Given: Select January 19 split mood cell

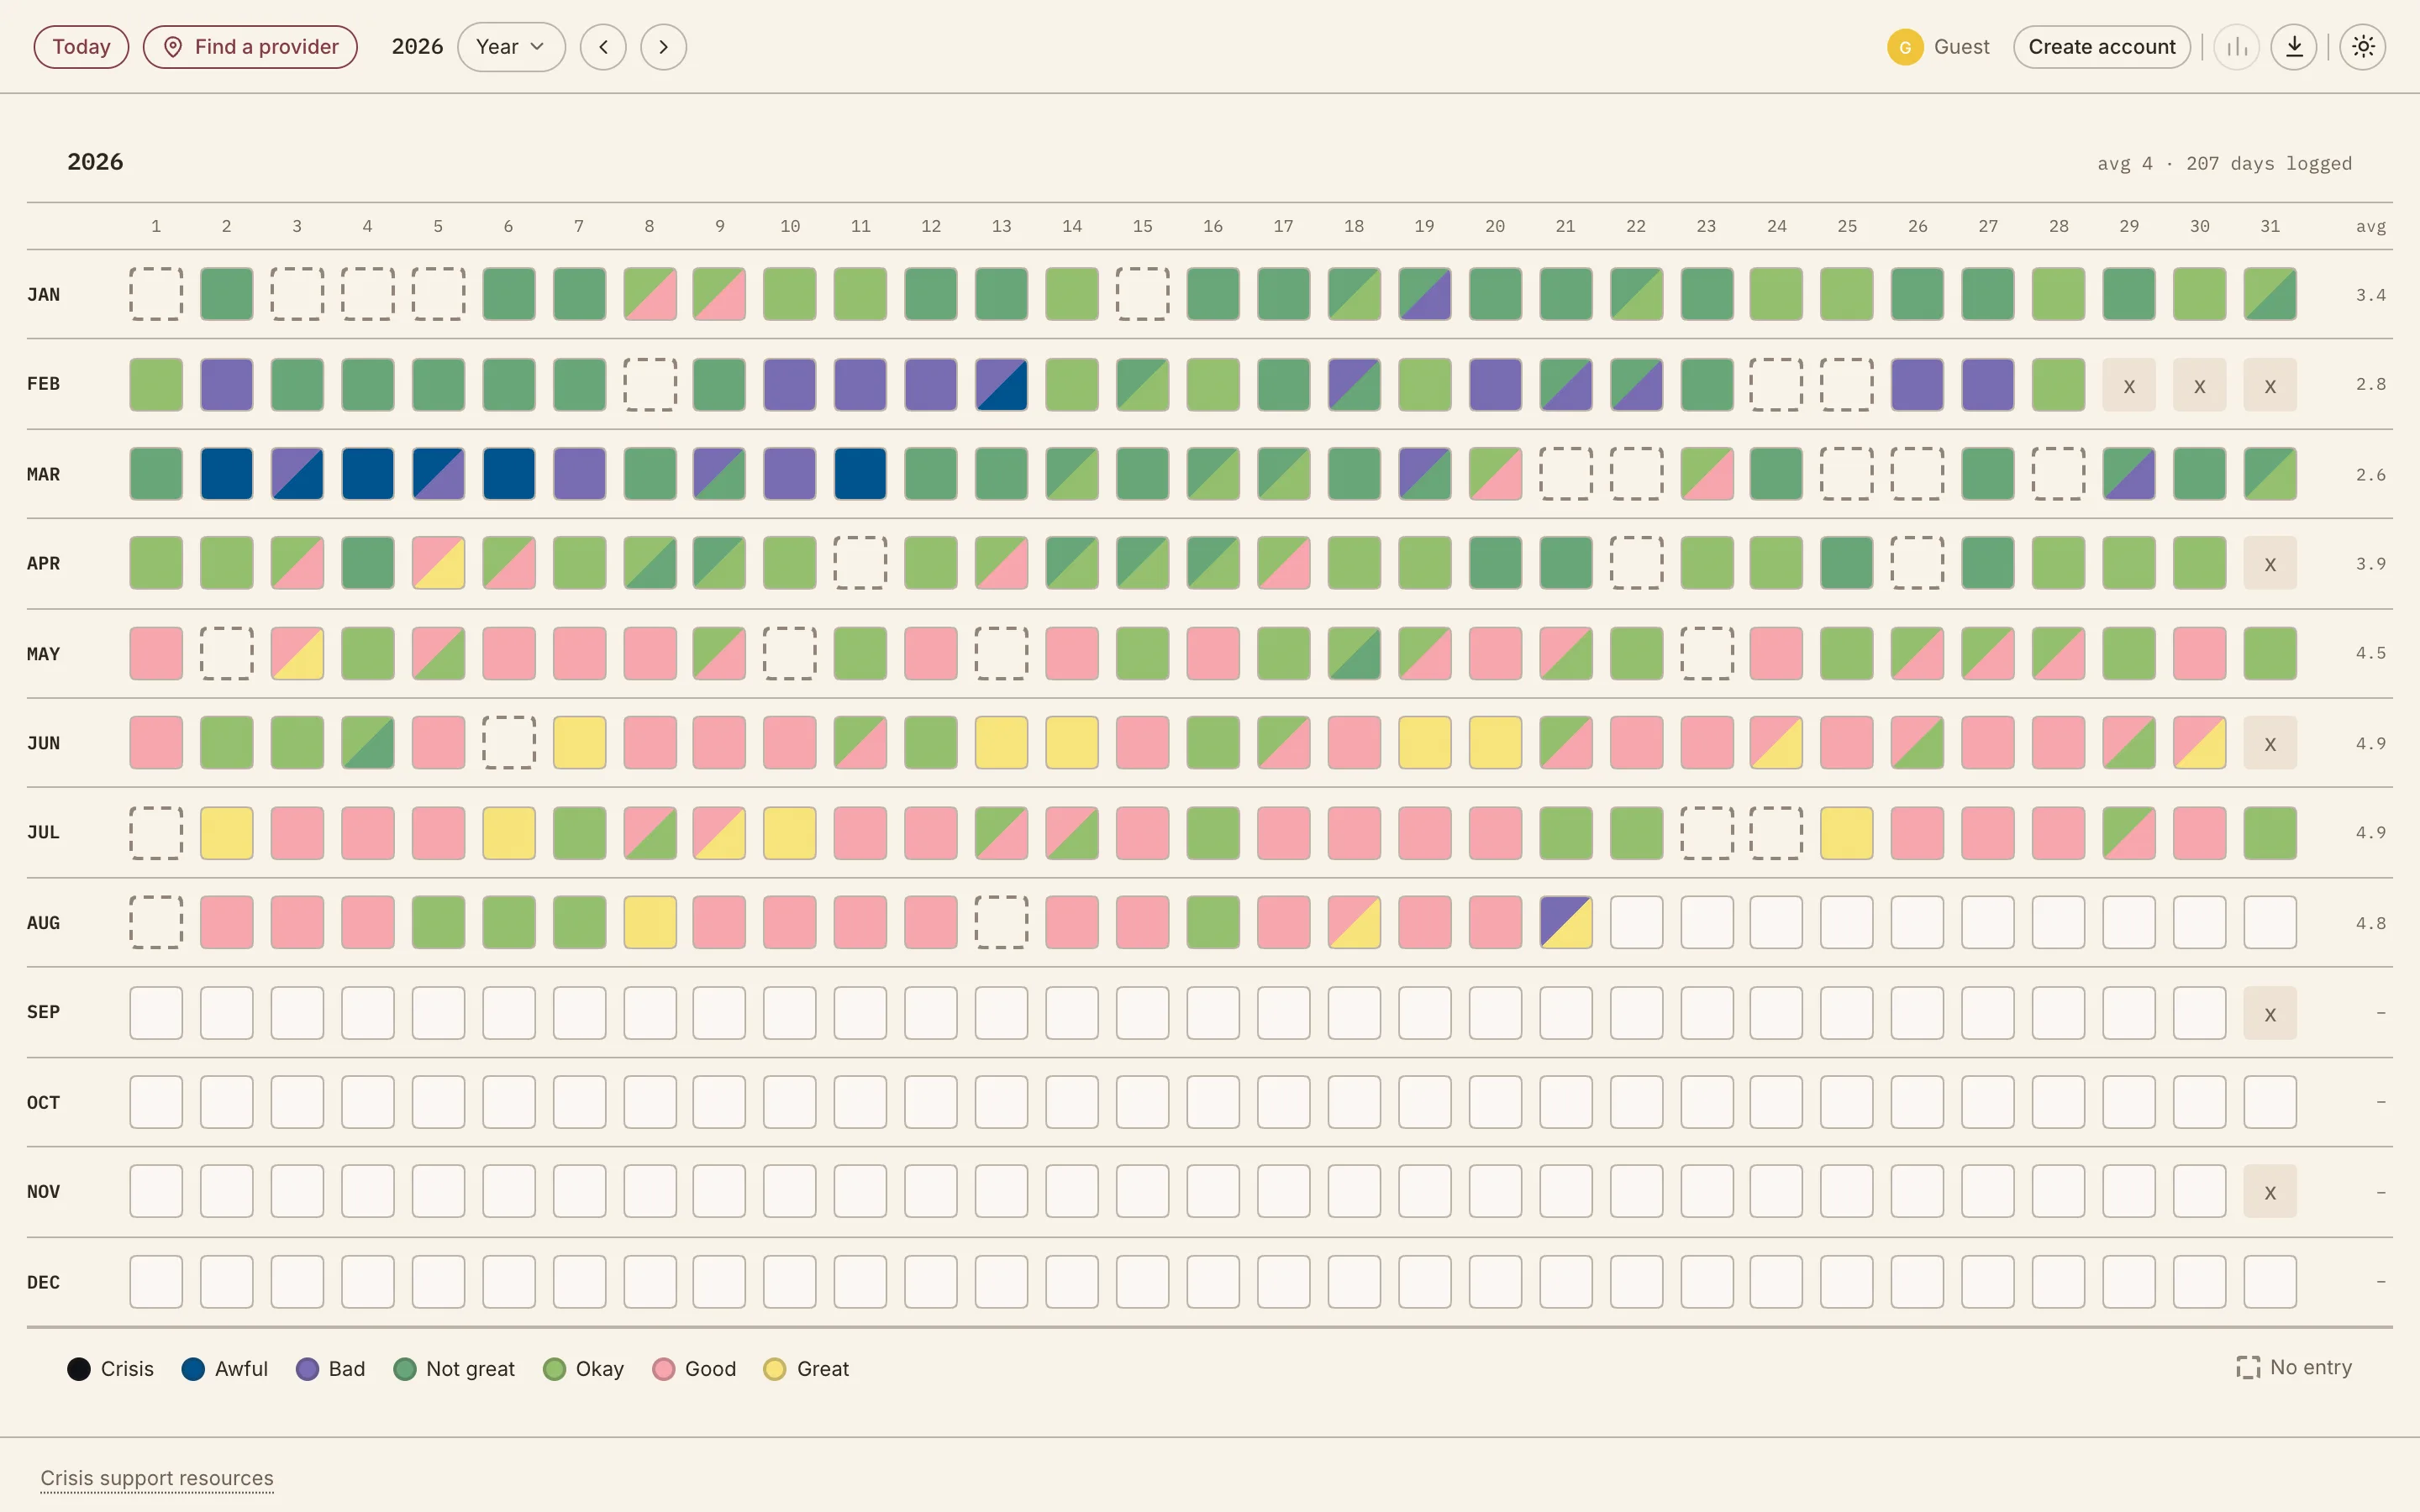Looking at the screenshot, I should point(1425,294).
